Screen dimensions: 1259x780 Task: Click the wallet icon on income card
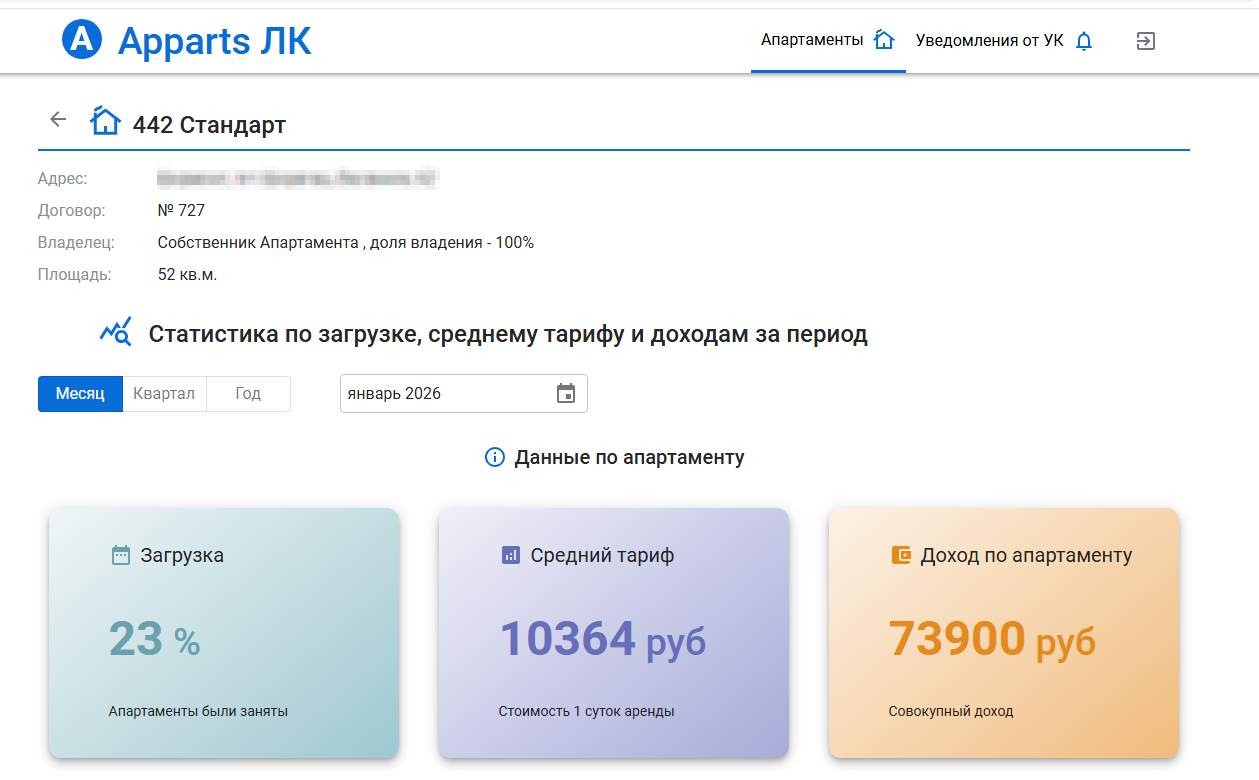(901, 555)
